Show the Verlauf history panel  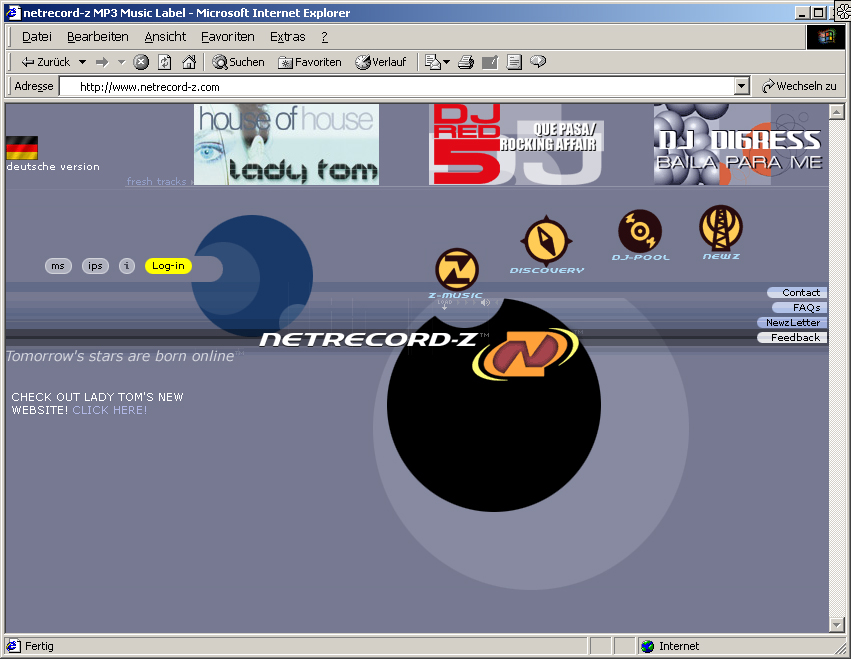click(381, 62)
